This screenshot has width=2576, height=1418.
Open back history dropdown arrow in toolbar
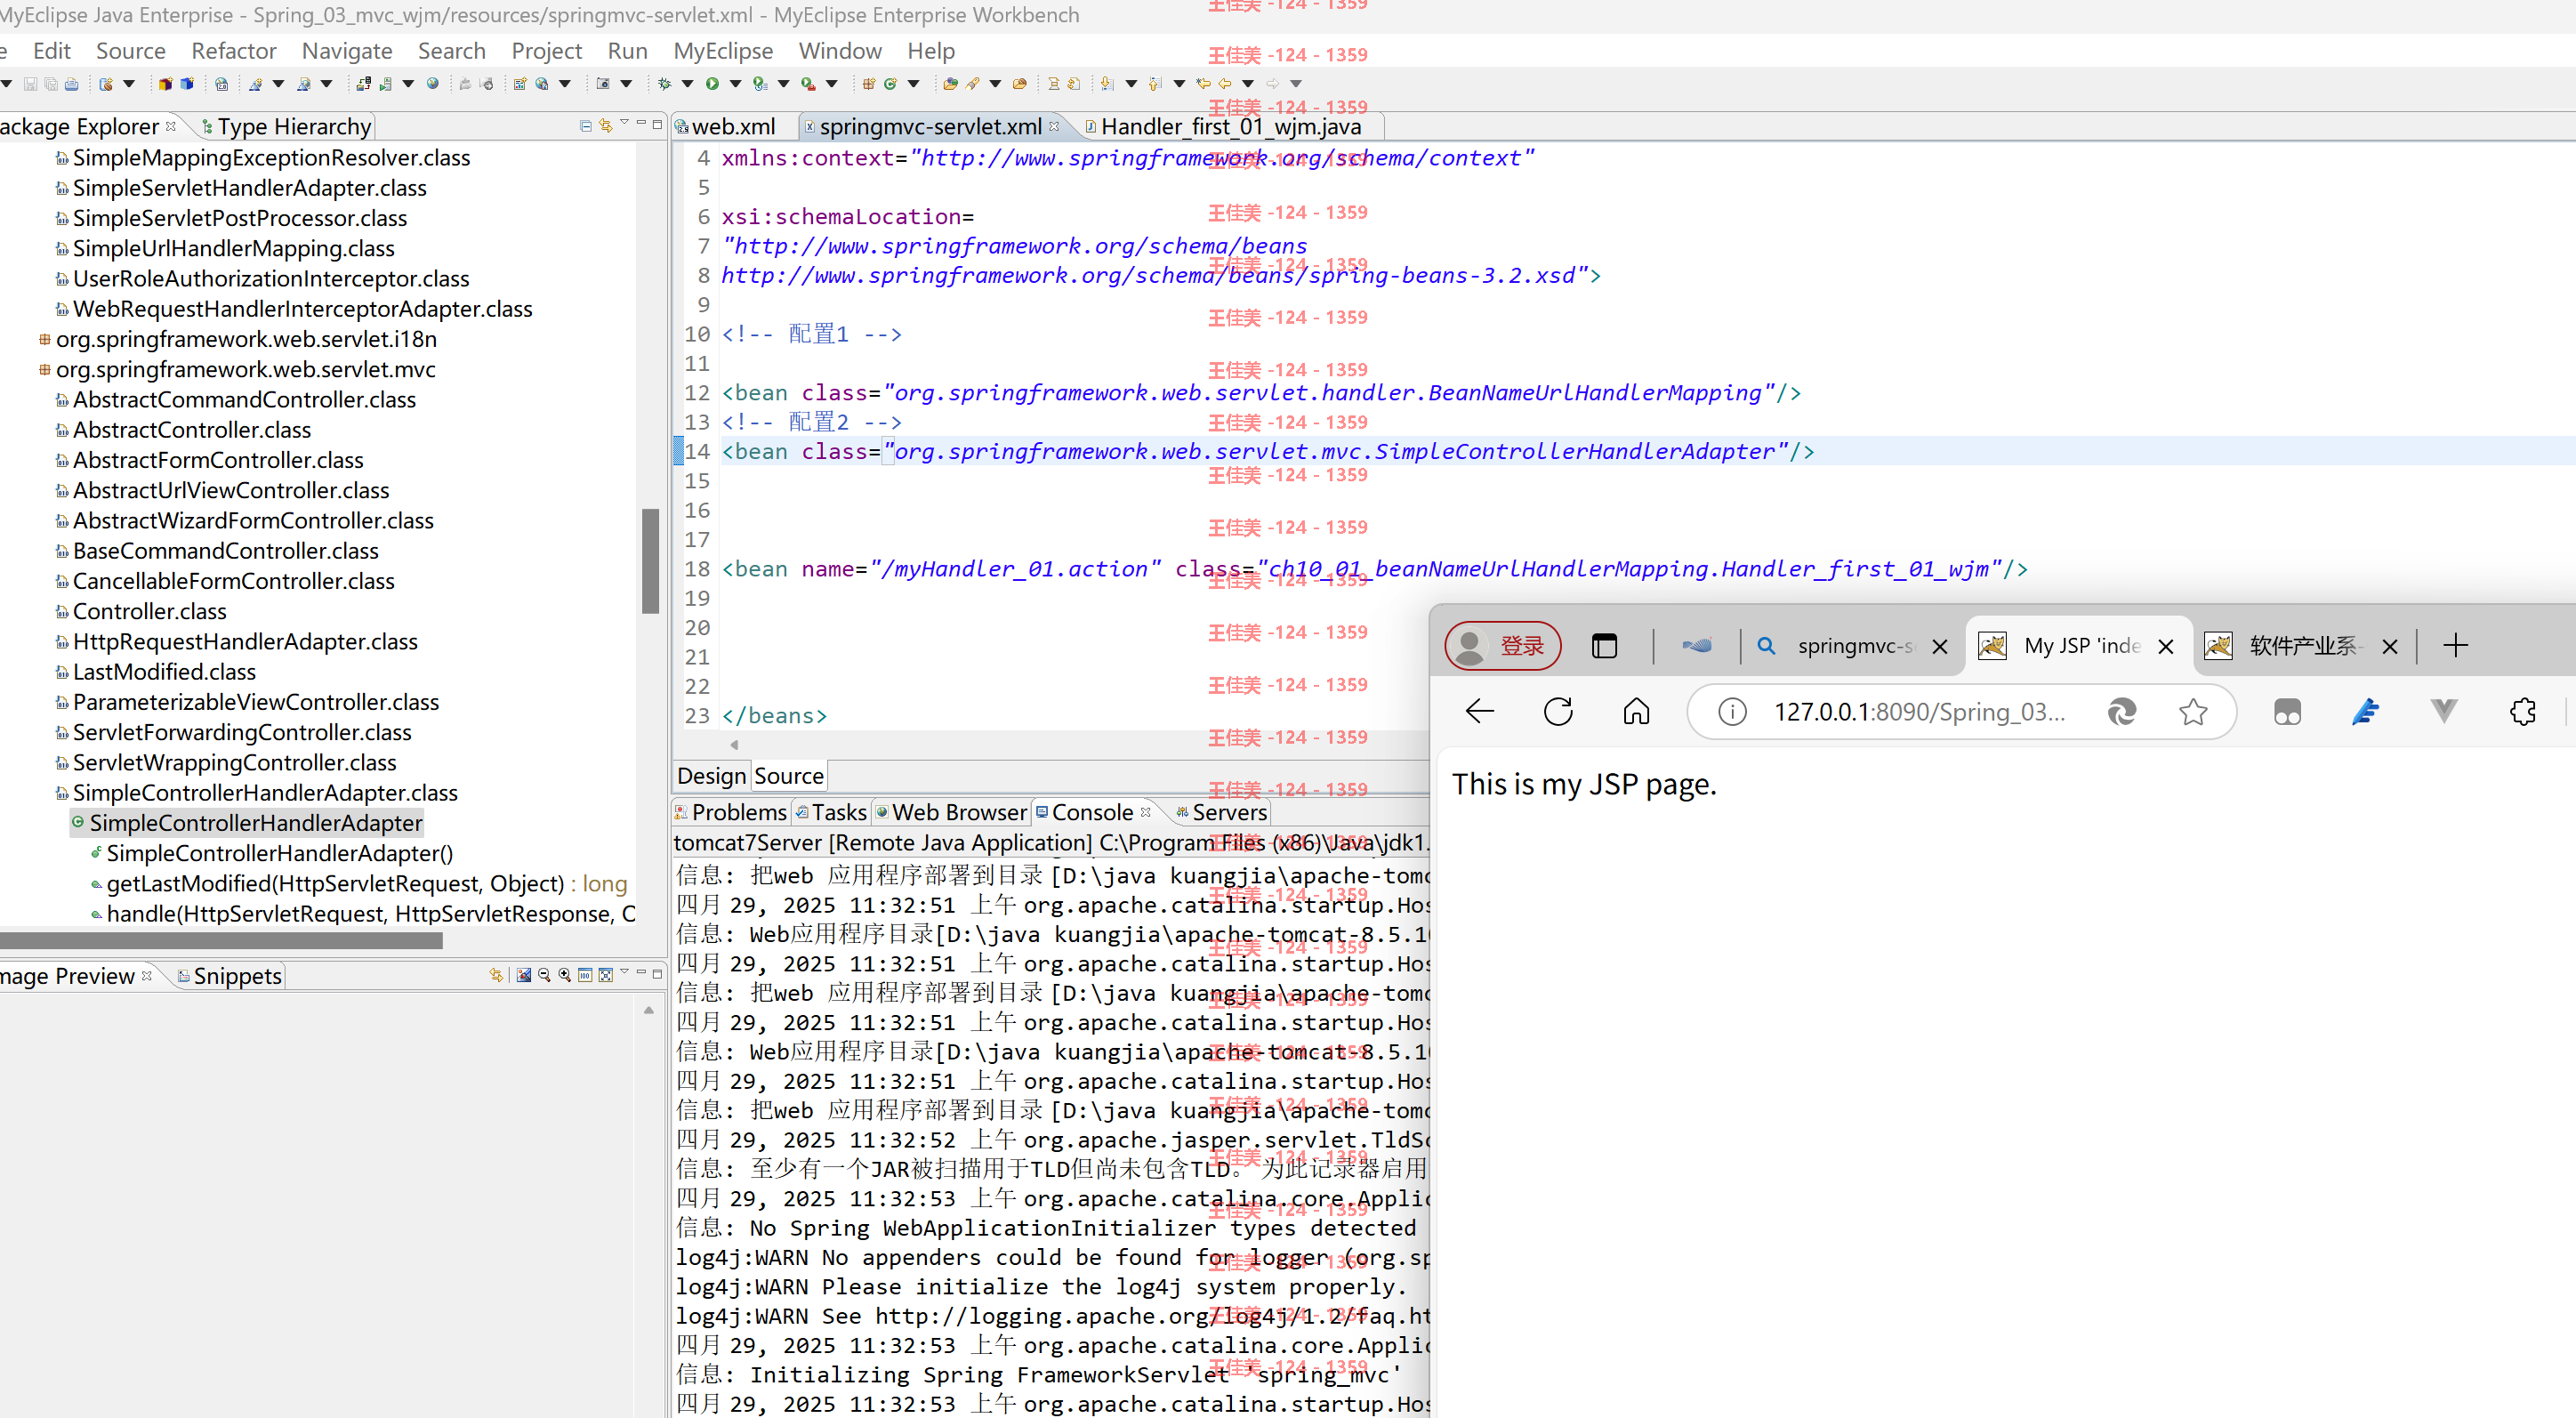point(1248,84)
